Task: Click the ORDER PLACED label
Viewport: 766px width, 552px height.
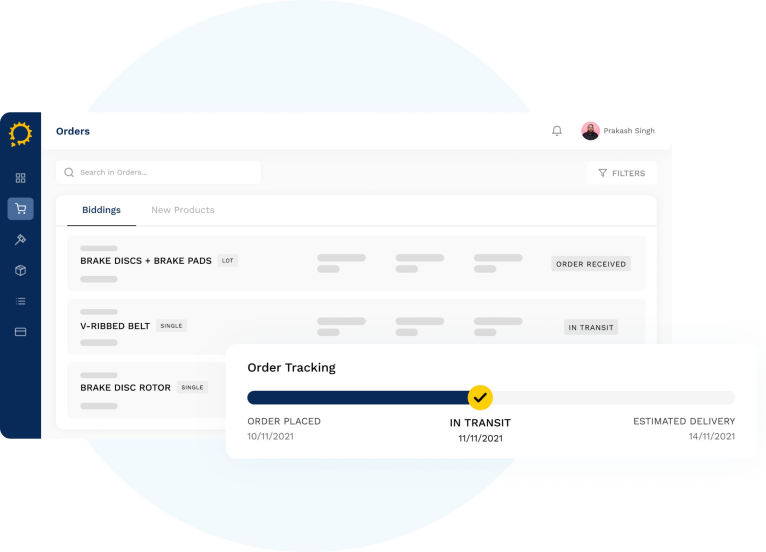Action: [284, 421]
